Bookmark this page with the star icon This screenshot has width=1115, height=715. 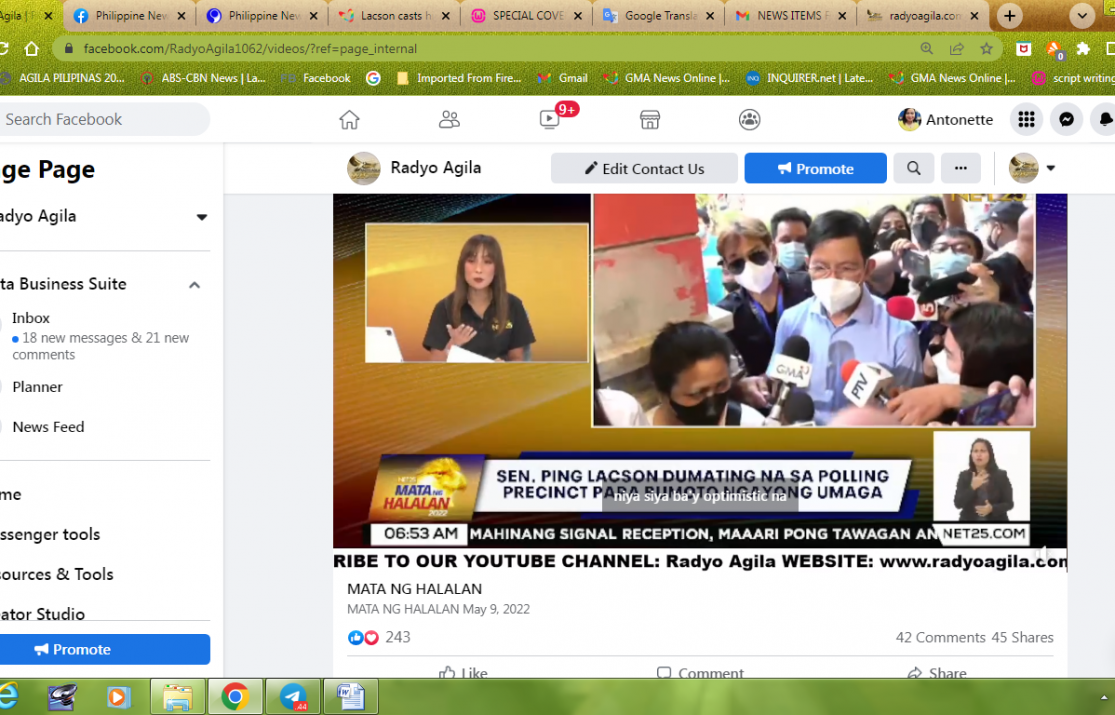[986, 48]
